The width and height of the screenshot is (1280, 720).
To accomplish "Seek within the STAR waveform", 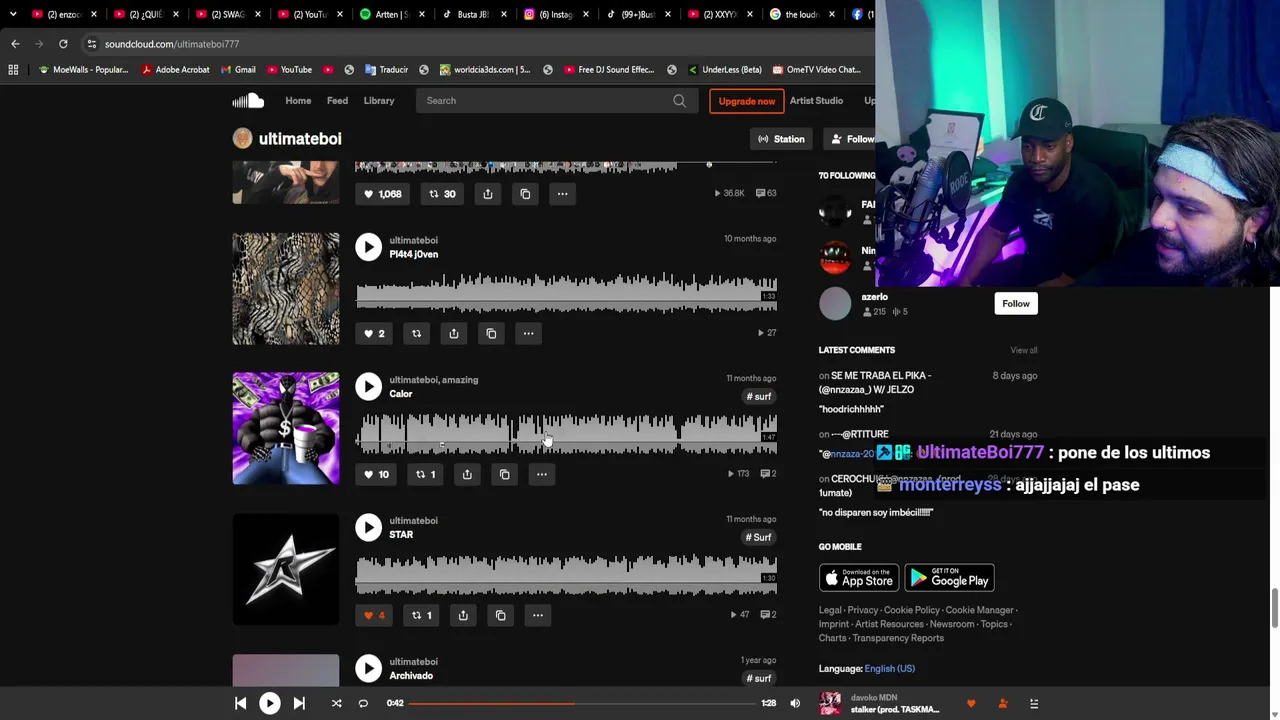I will point(566,574).
